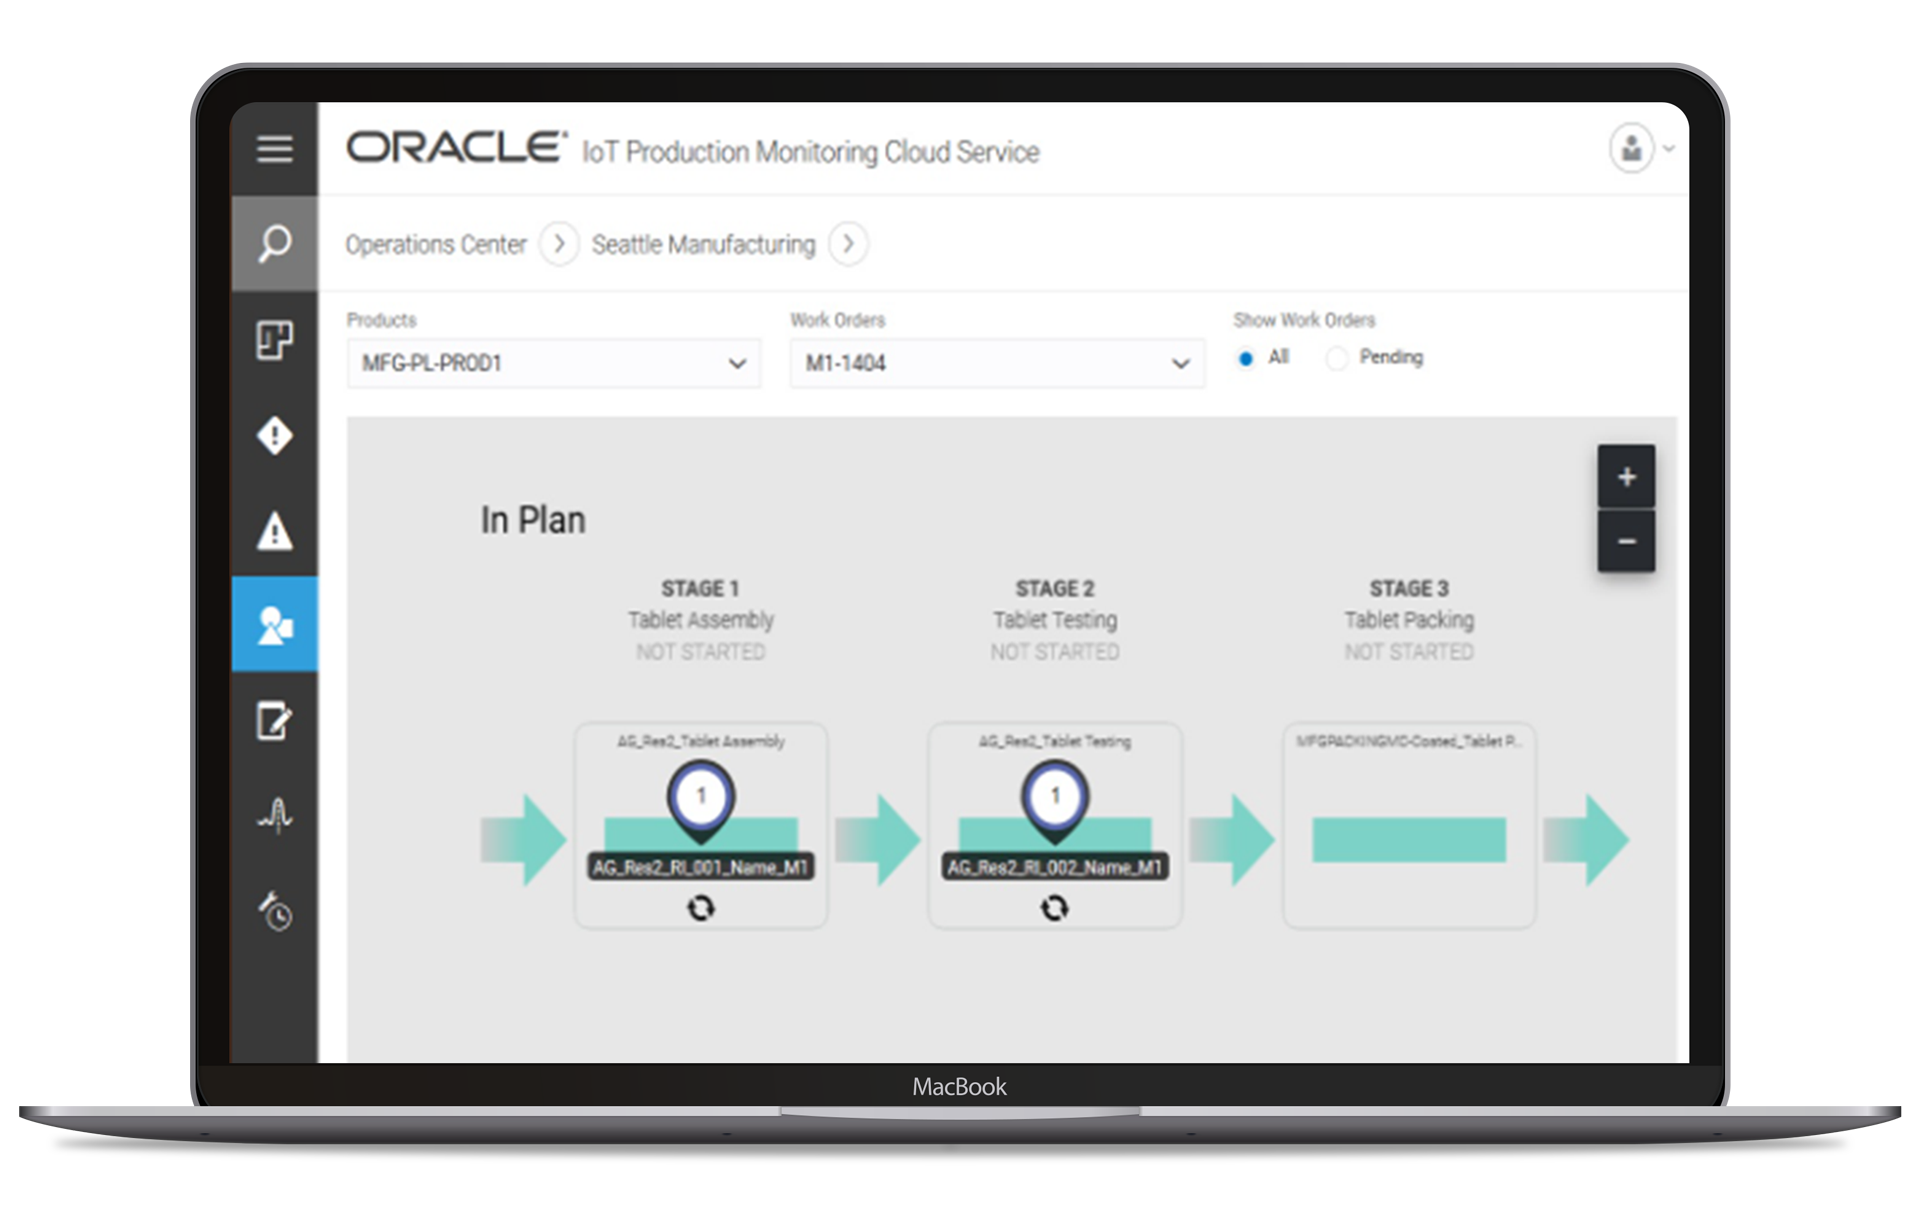Viewport: 1920px width, 1217px height.
Task: Click the Stage 2 work order pin
Action: click(x=1055, y=799)
